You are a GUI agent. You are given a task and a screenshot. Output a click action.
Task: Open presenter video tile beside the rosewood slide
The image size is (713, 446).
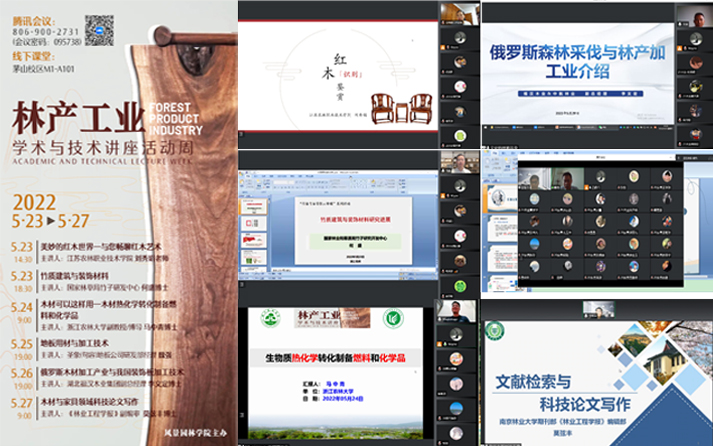click(457, 13)
